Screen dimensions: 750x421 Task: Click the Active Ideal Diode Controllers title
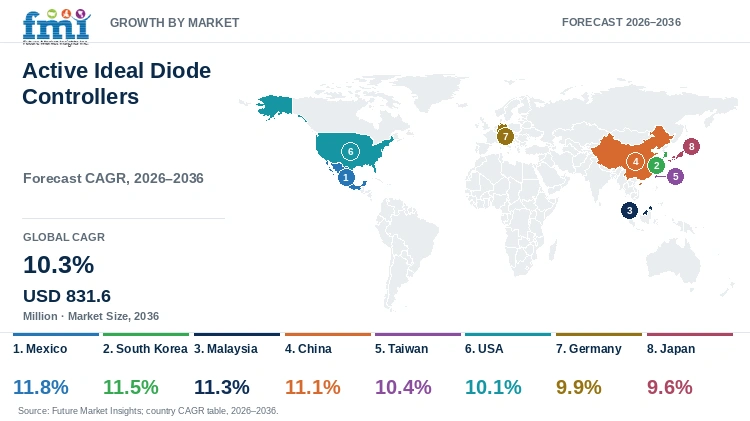pyautogui.click(x=117, y=84)
